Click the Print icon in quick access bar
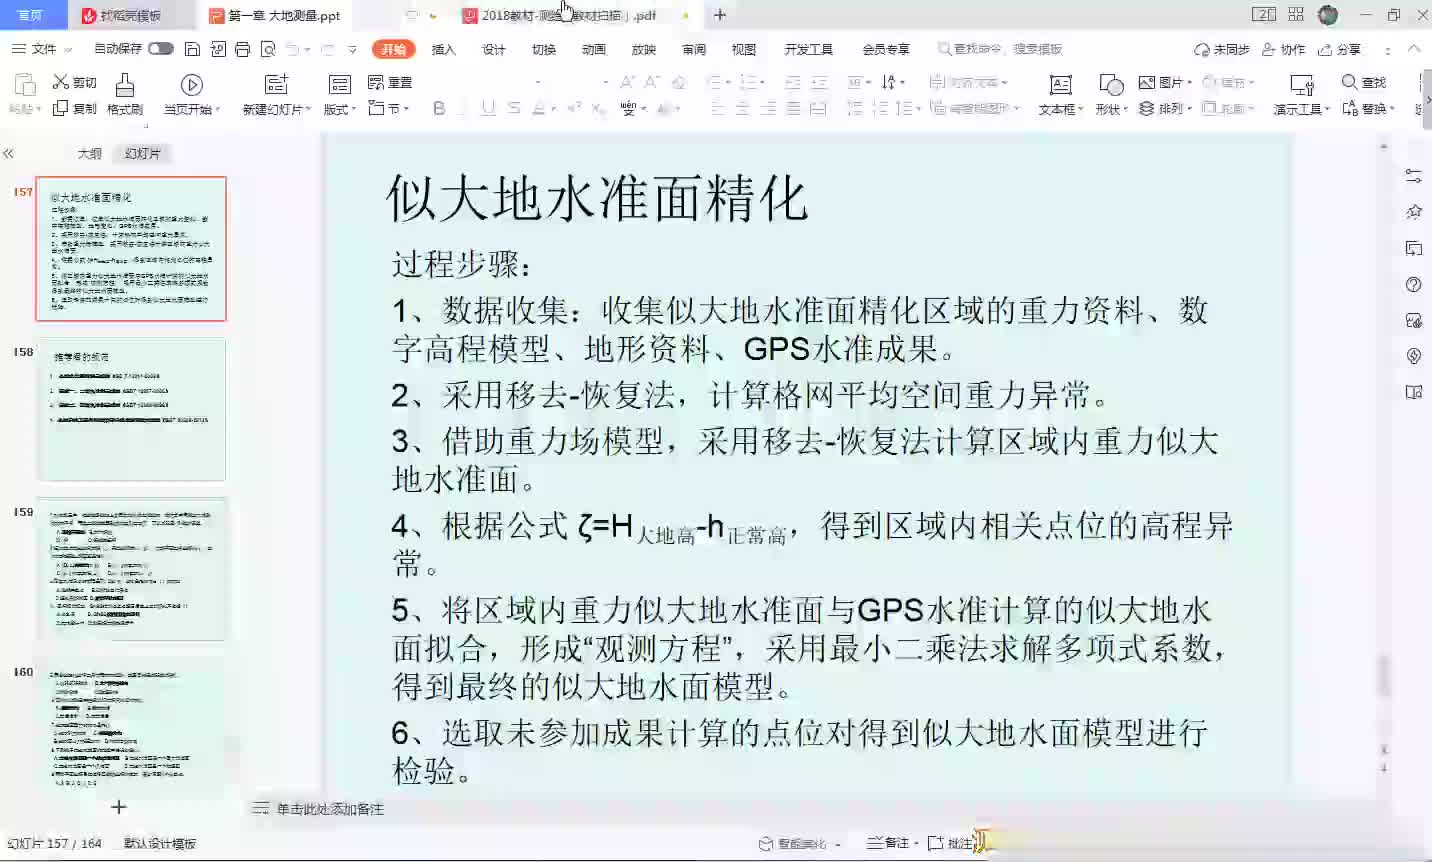Screen dimensions: 1432x862 pos(242,49)
